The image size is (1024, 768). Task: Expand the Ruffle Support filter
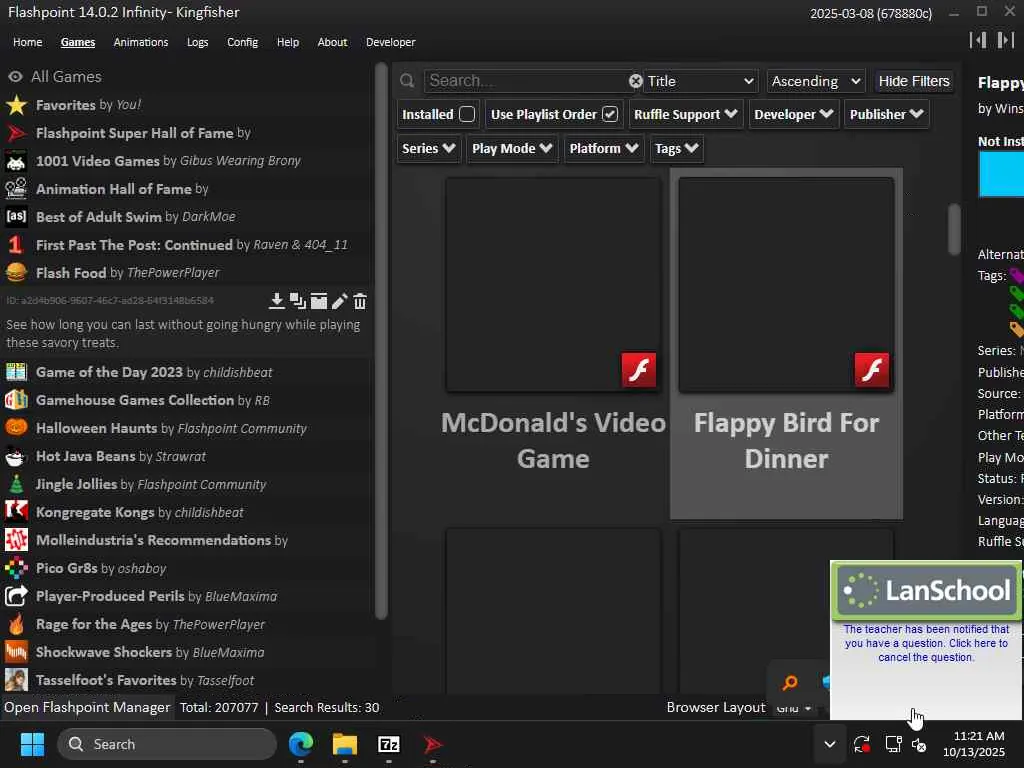coord(686,114)
